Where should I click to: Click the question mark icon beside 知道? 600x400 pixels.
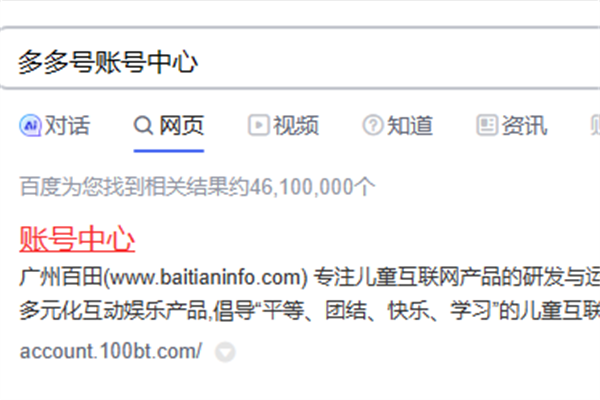coord(373,125)
